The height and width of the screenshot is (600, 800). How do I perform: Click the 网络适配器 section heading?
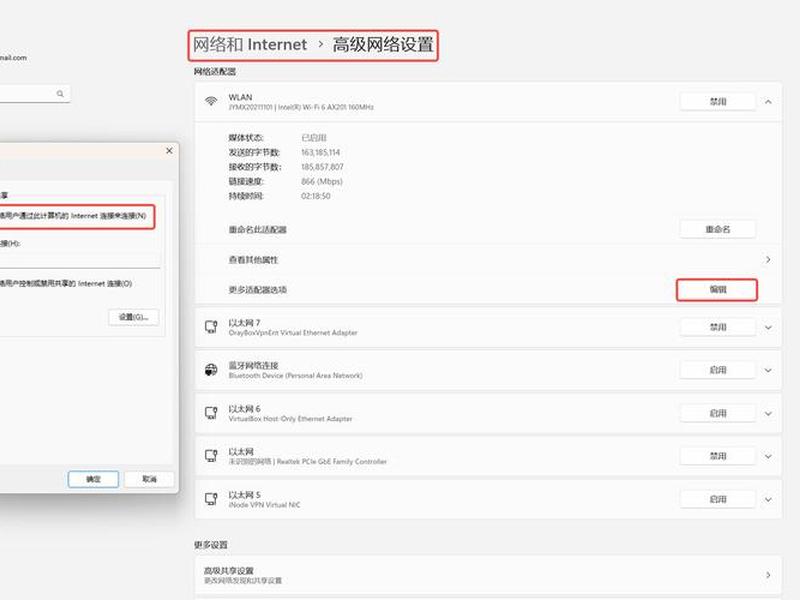click(215, 71)
